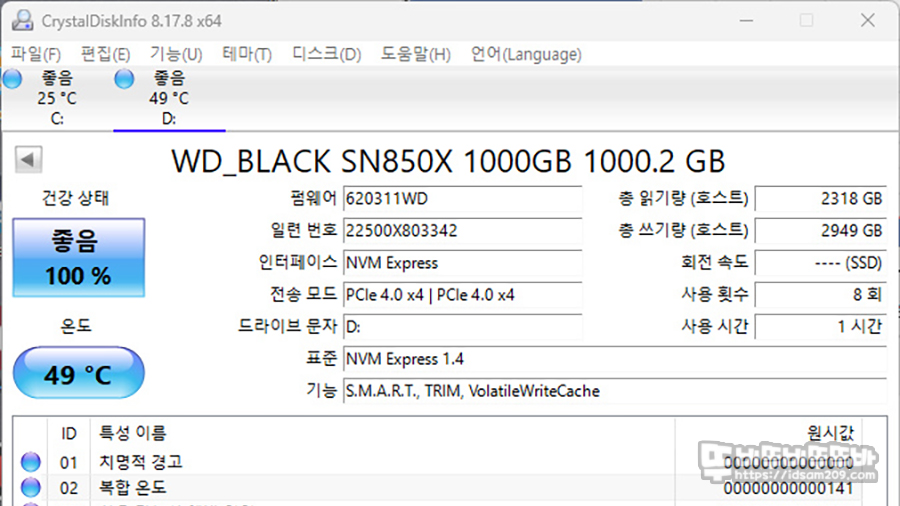Click the 건강 상태 label

[75, 198]
